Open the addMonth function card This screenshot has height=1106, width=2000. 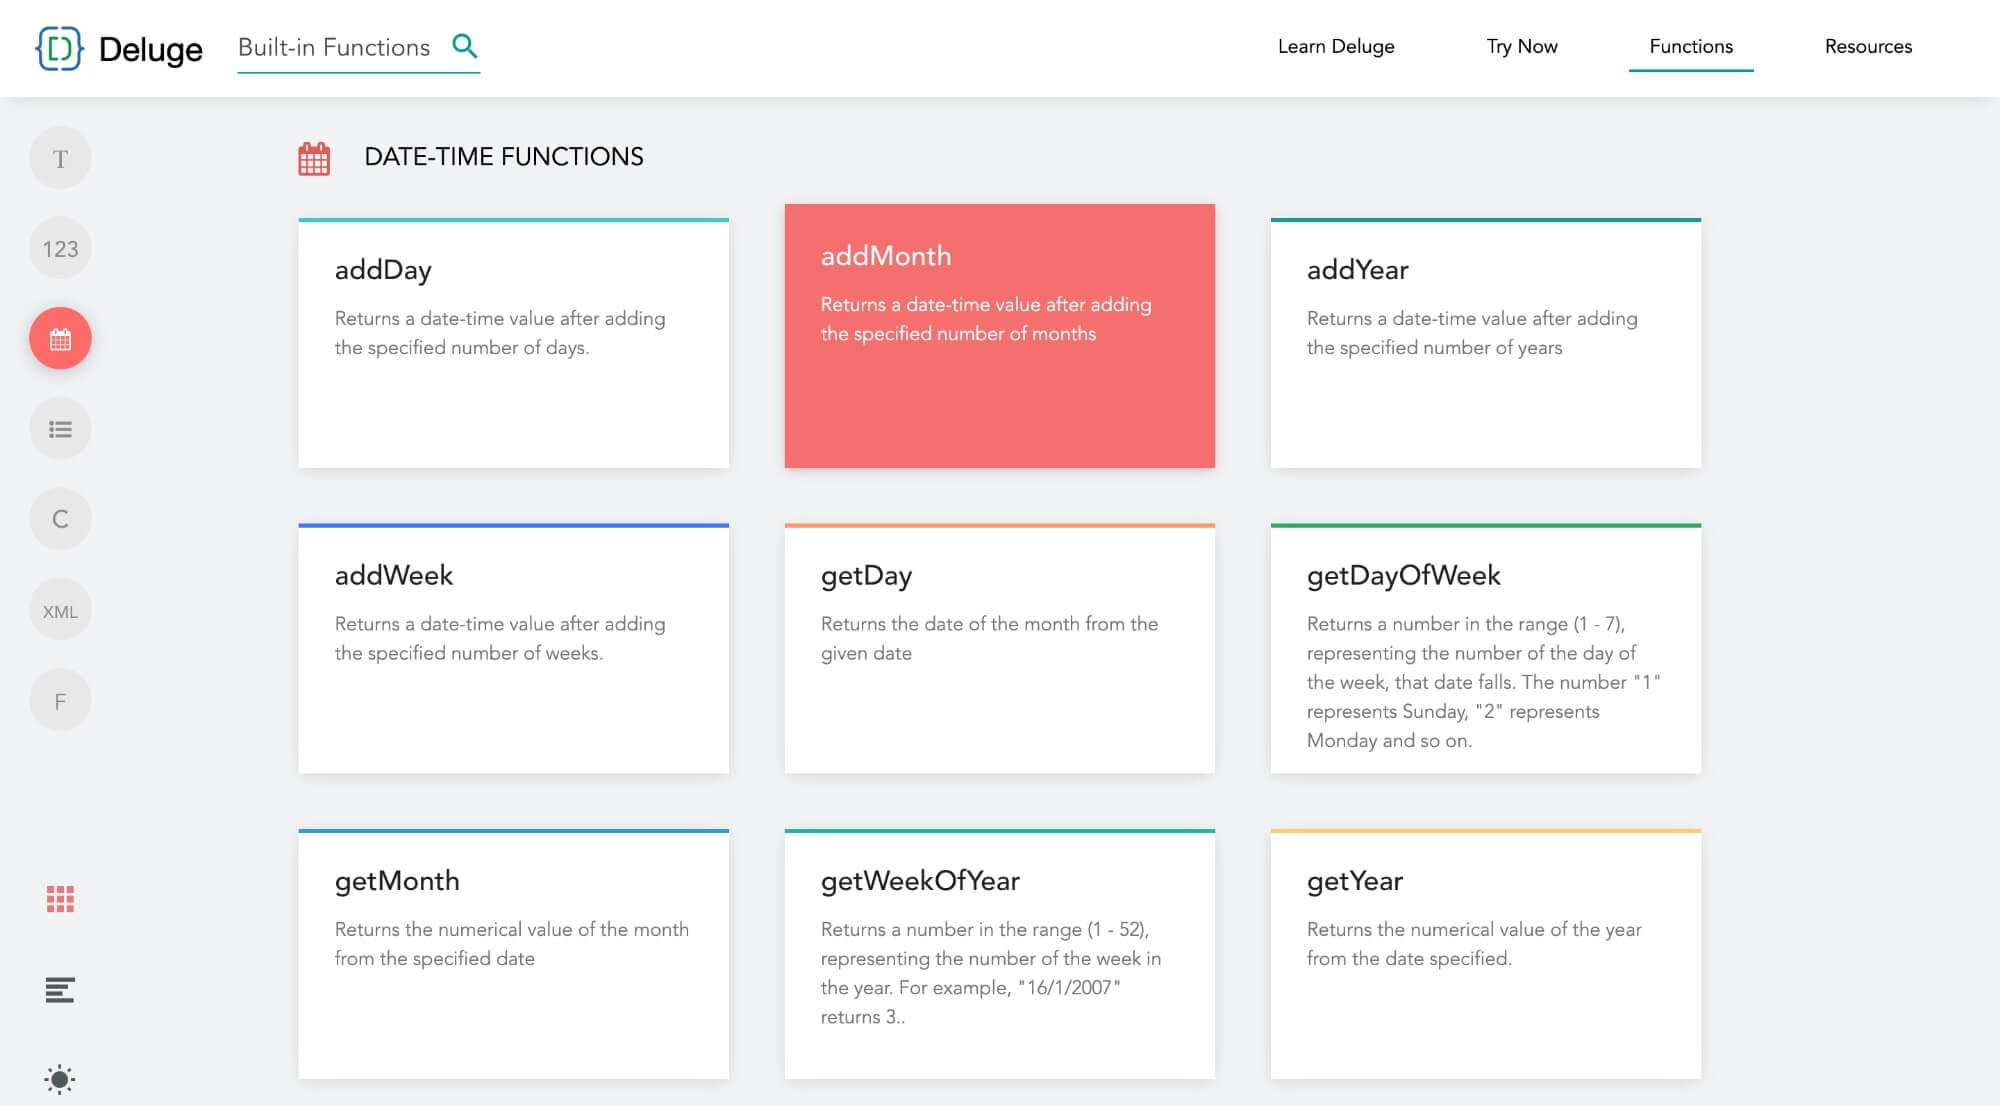(999, 336)
